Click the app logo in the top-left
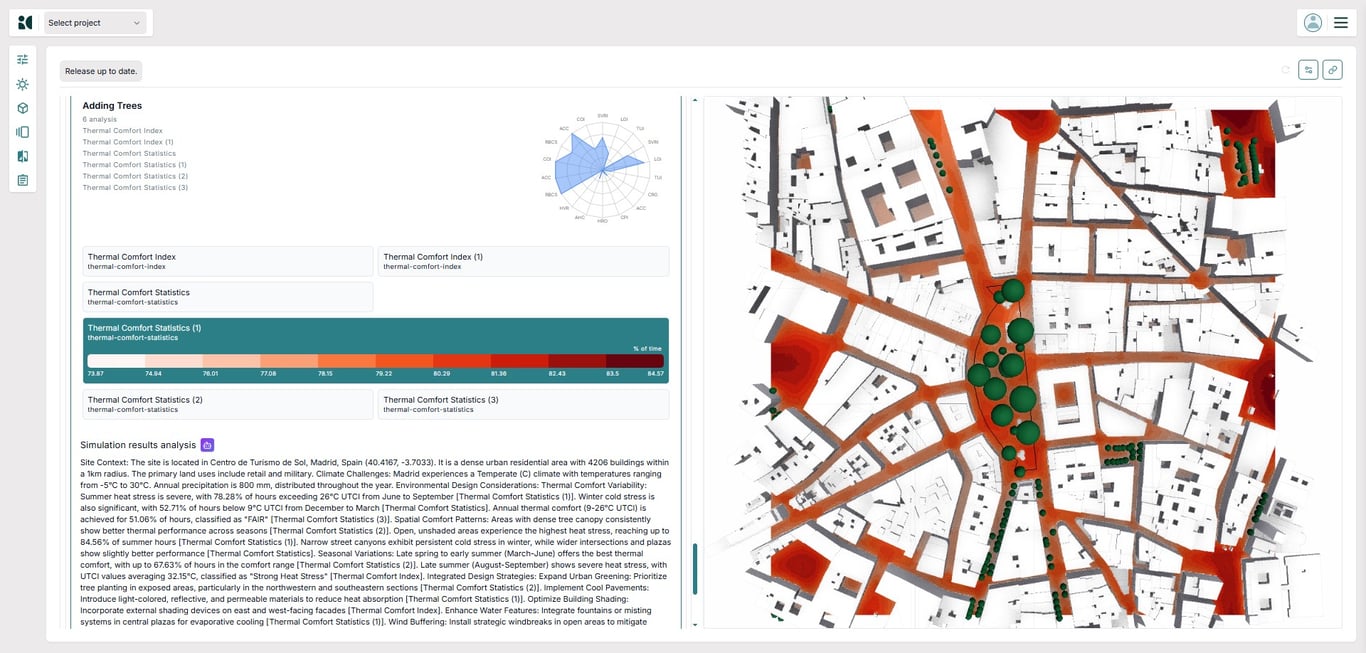This screenshot has width=1366, height=653. (x=25, y=22)
